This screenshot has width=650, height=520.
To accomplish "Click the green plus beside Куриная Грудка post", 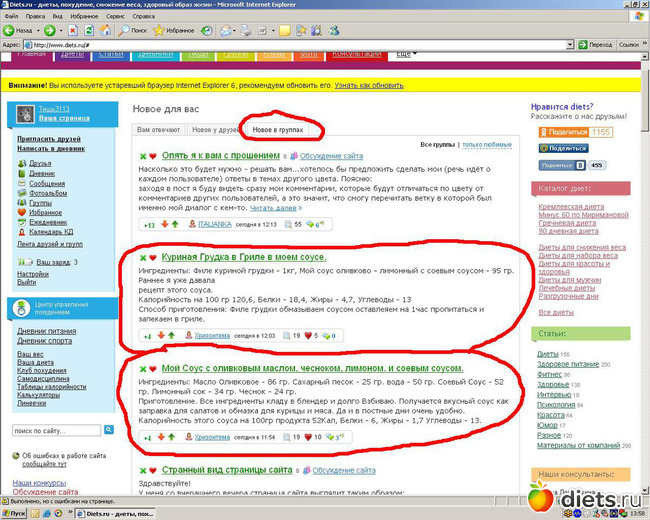I will click(142, 256).
